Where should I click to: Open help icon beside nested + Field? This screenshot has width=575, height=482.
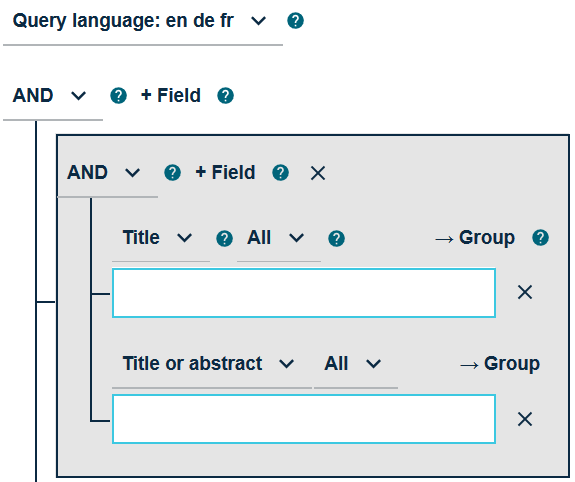click(x=281, y=173)
